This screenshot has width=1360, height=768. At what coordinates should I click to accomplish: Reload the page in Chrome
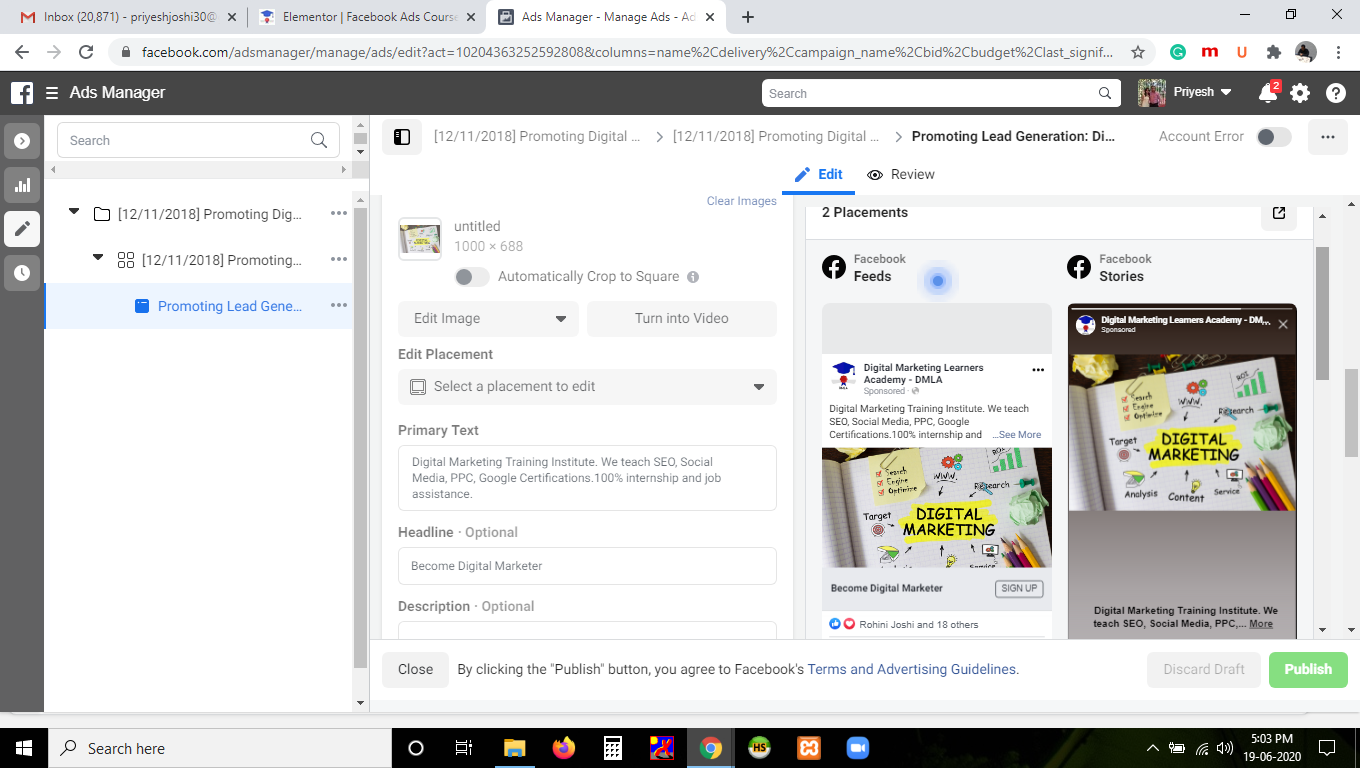[x=86, y=52]
